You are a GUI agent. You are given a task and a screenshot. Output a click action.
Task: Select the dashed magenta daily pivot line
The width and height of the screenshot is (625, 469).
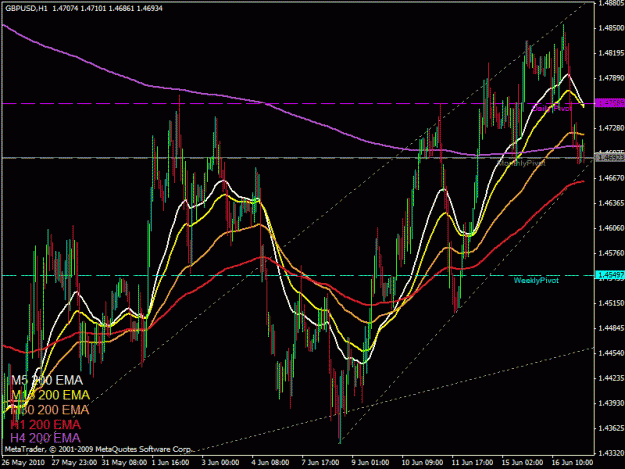pos(298,103)
